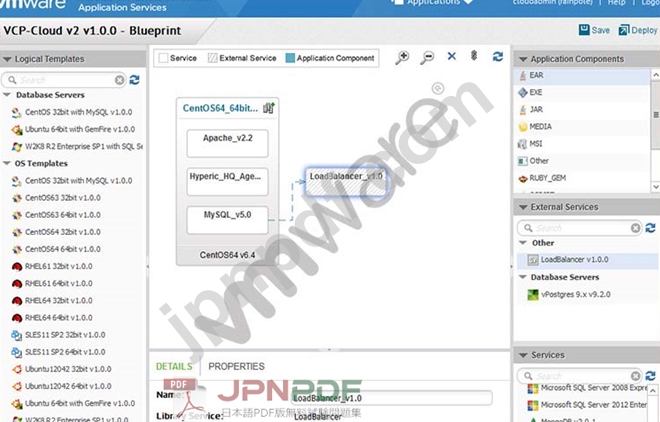Image resolution: width=660 pixels, height=422 pixels.
Task: Click the canvas toolbar refresh icon
Action: coord(498,56)
